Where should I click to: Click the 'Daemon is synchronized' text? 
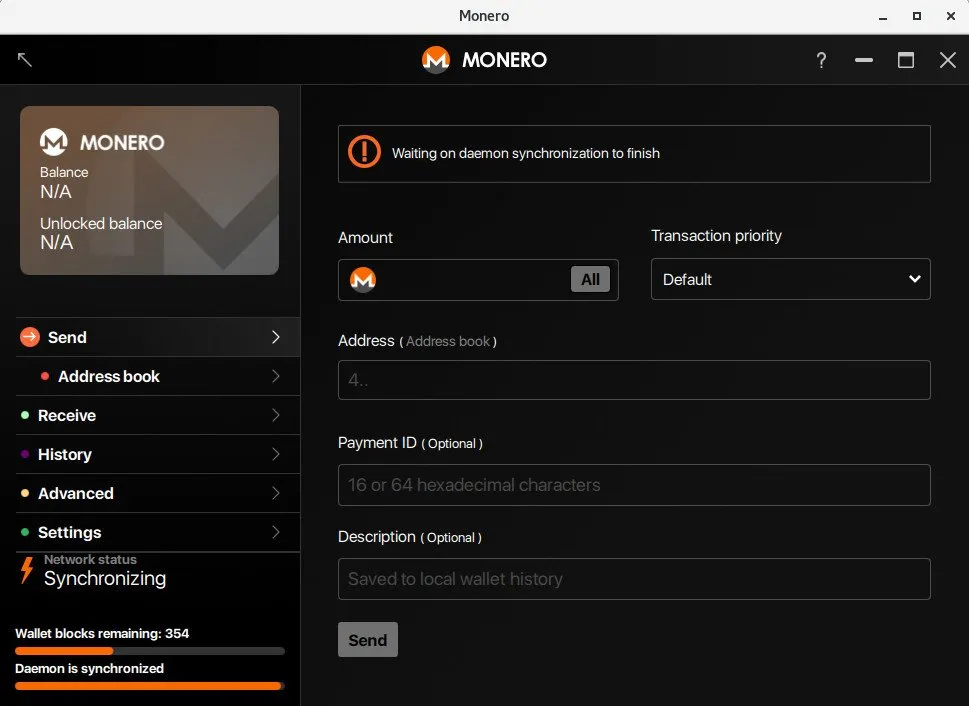pos(90,668)
